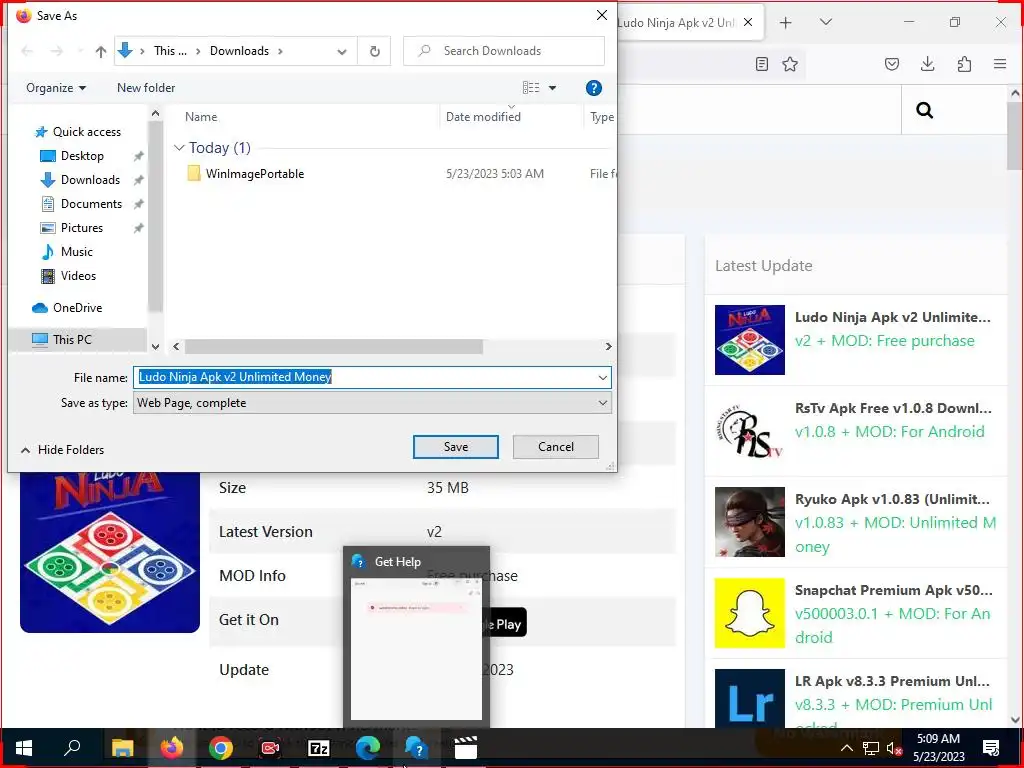Collapse folders with Hide Folders

(x=63, y=450)
